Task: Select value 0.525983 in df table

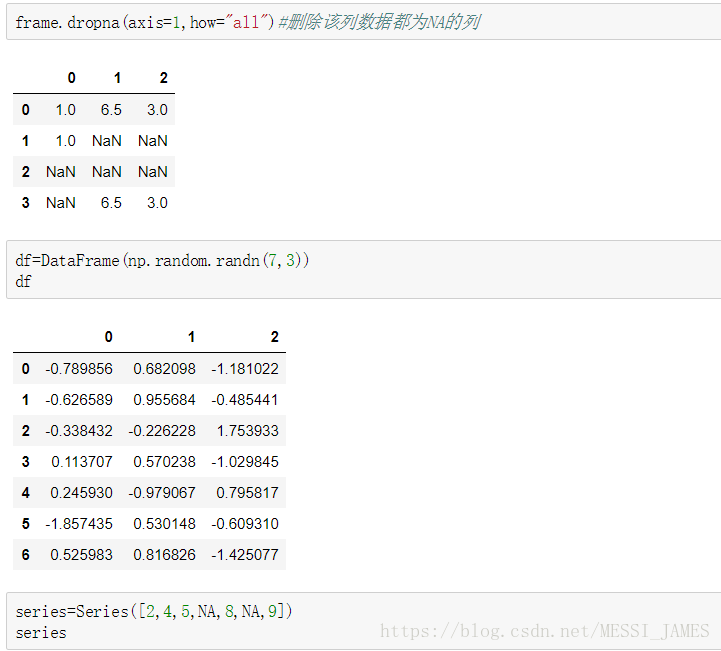Action: (x=81, y=555)
